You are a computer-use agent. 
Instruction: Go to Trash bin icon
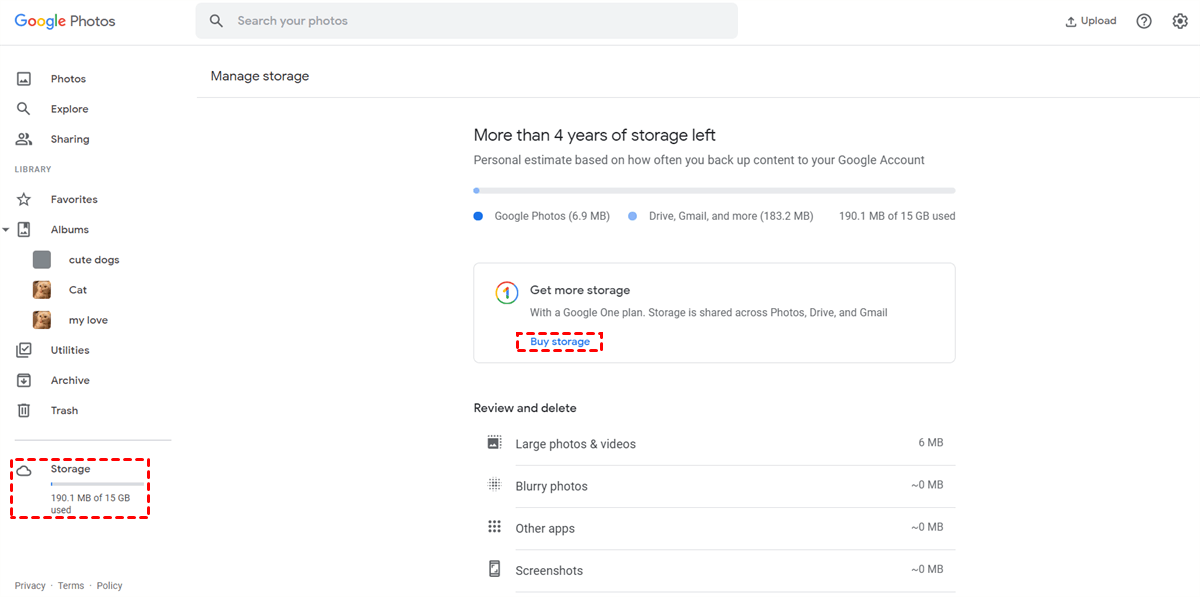(24, 410)
